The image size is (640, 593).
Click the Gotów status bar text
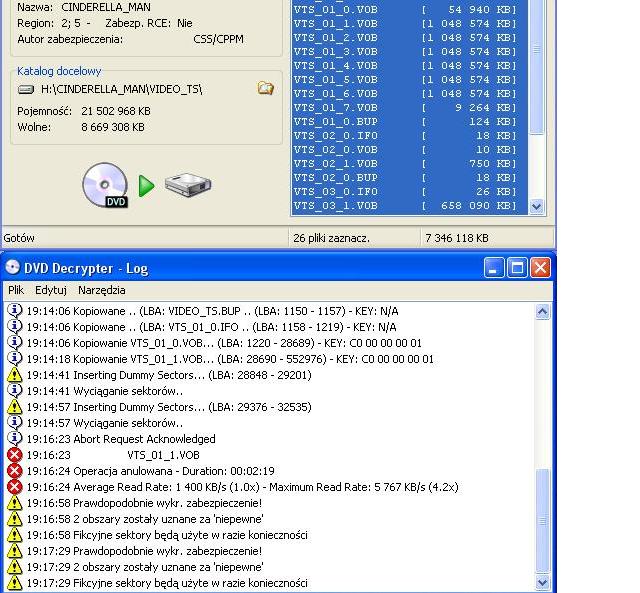point(19,238)
